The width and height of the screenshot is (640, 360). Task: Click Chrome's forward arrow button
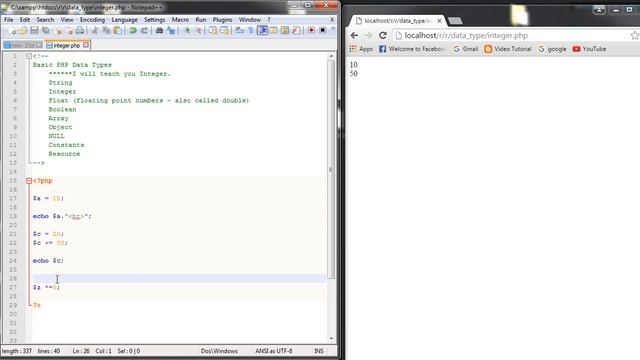point(368,36)
